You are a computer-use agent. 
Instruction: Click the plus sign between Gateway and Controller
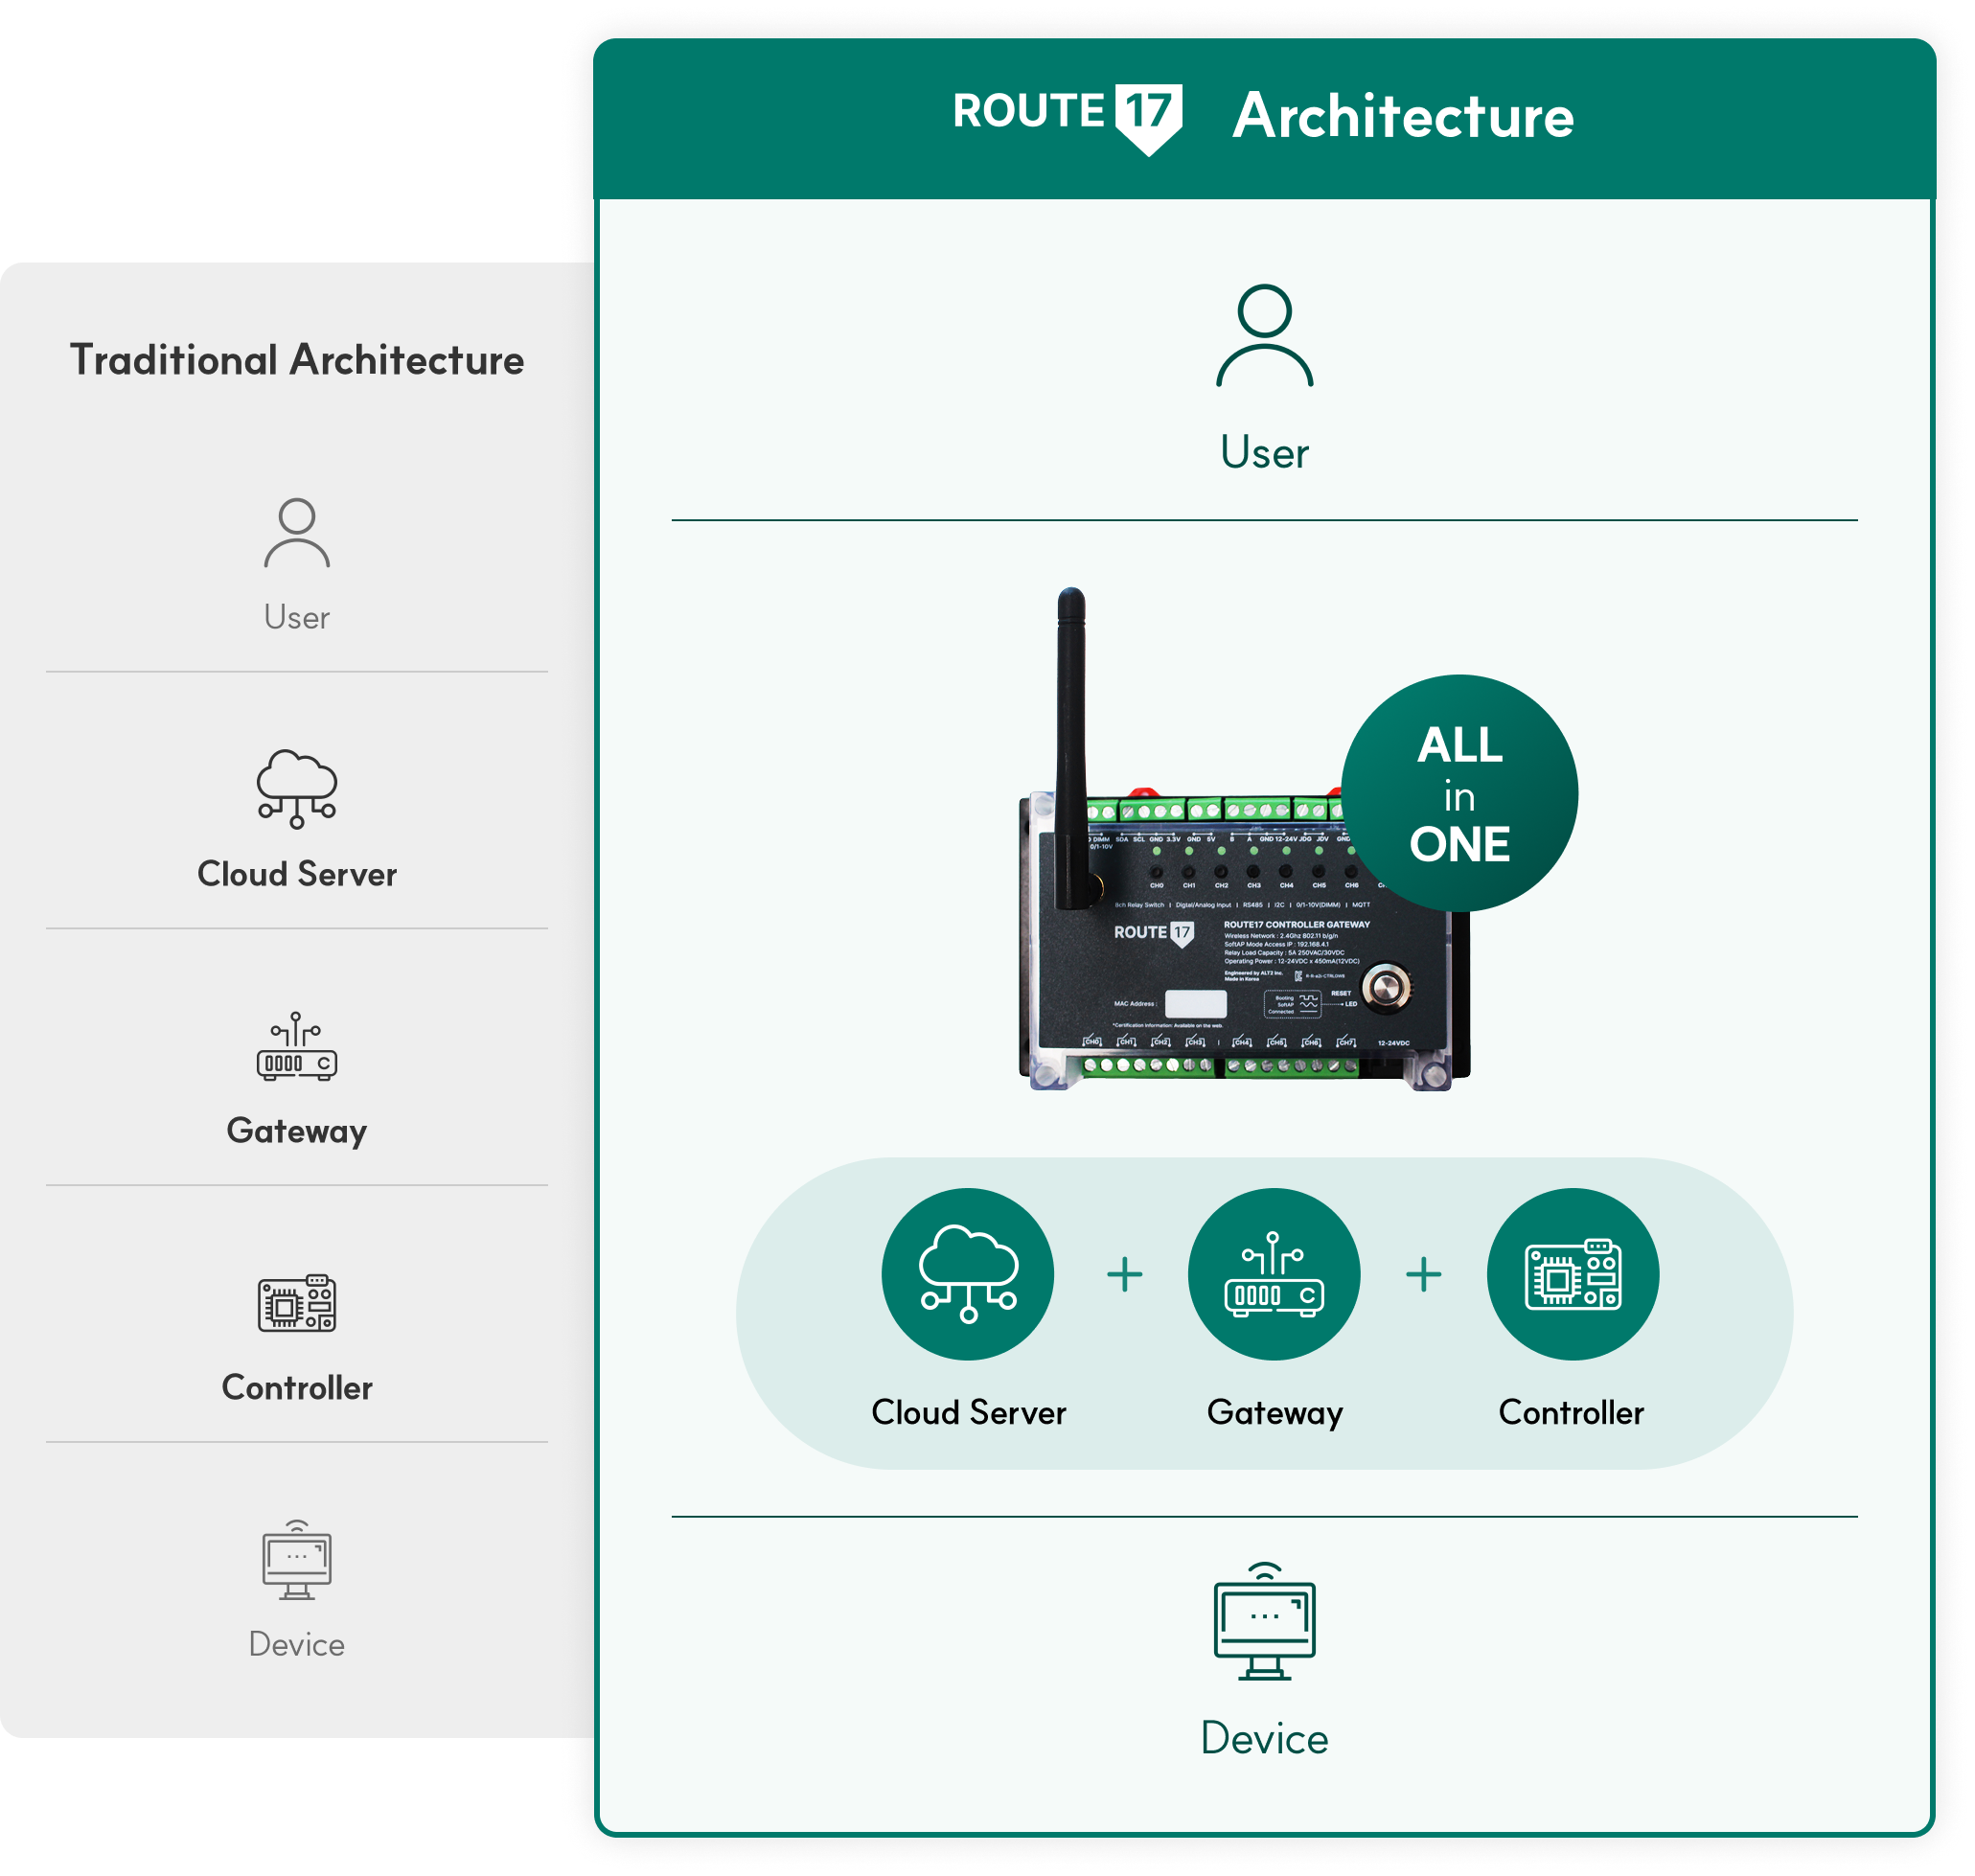pos(1423,1274)
